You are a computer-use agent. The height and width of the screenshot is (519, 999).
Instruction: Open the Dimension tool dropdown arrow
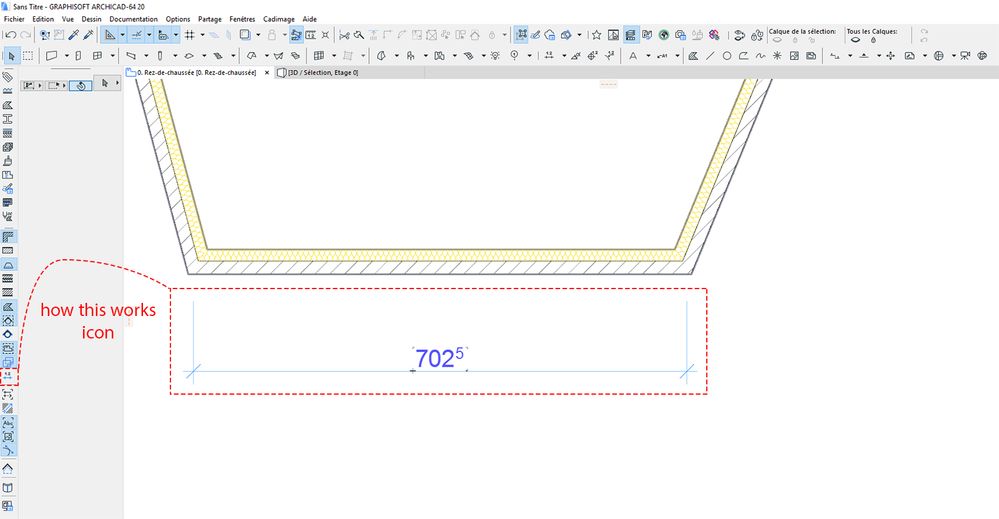pos(564,56)
